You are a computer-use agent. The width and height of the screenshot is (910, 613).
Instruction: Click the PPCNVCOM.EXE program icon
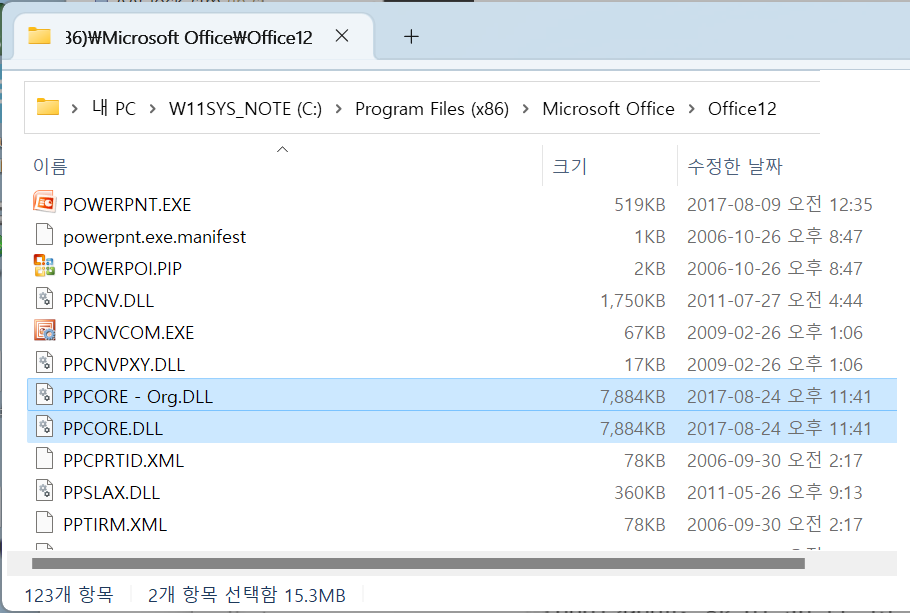click(x=45, y=330)
